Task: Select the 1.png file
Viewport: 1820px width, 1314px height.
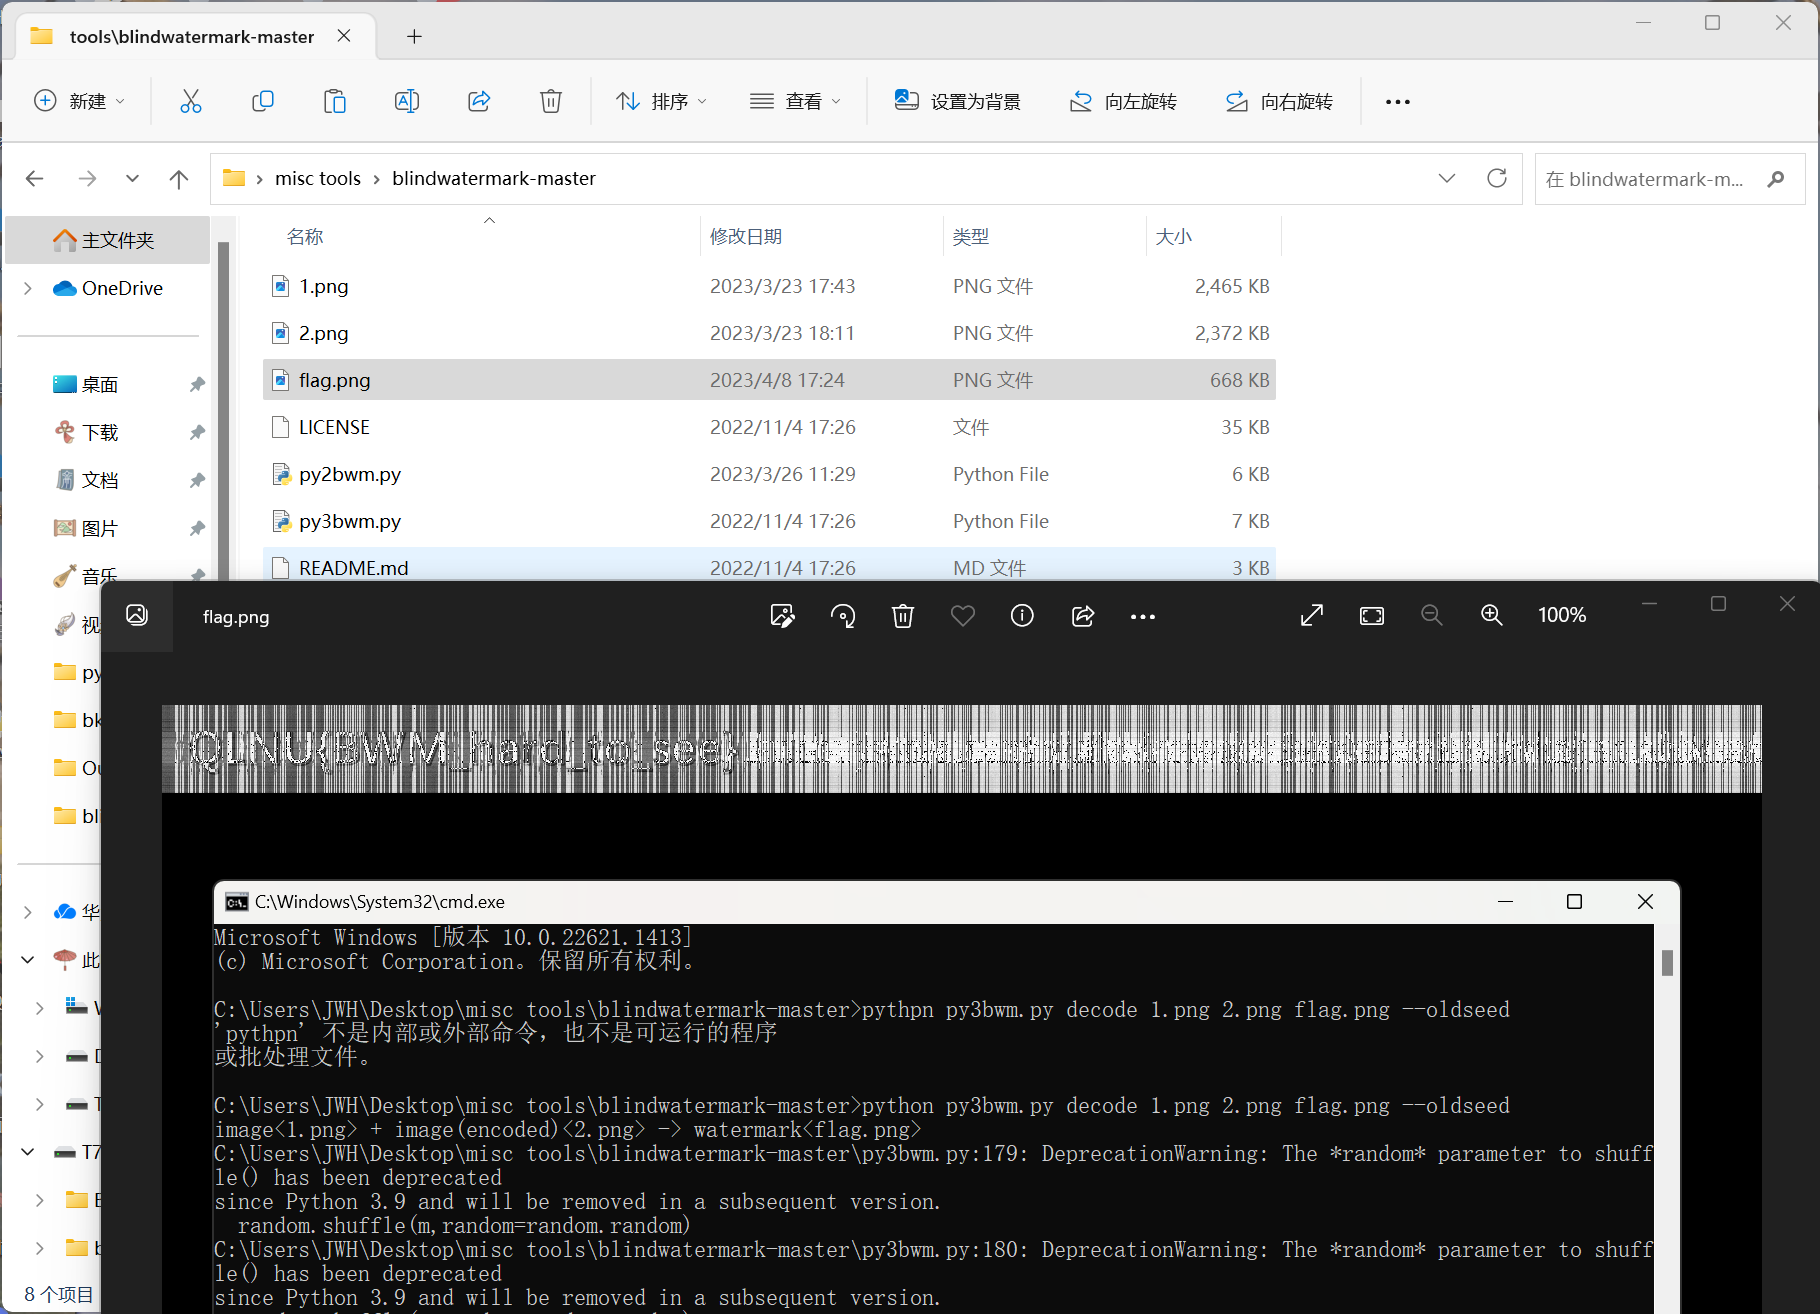Action: click(x=769, y=286)
